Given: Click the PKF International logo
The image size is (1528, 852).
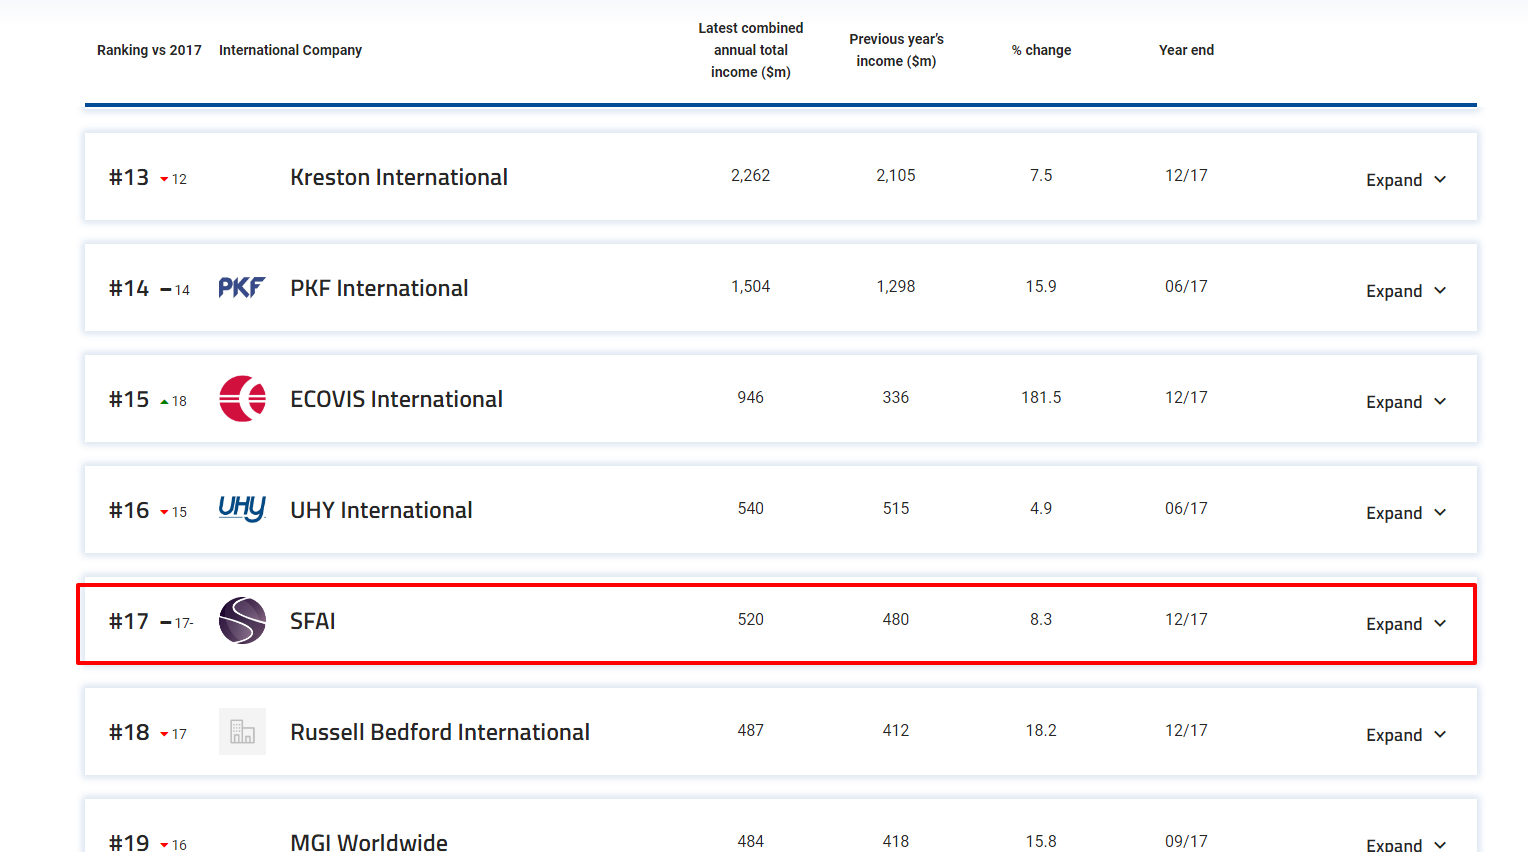Looking at the screenshot, I should (x=242, y=288).
